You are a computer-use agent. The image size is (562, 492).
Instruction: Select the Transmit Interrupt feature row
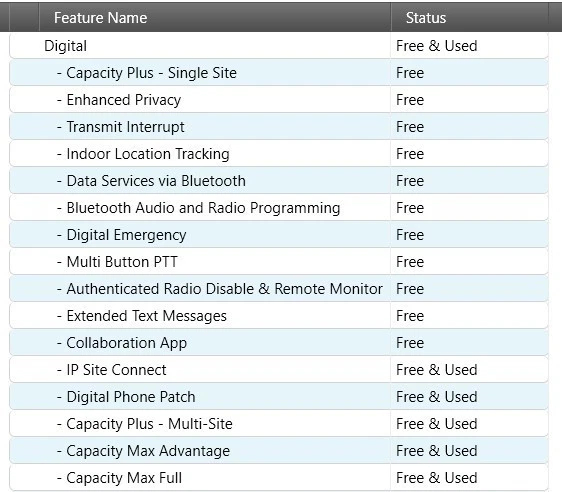[x=279, y=127]
